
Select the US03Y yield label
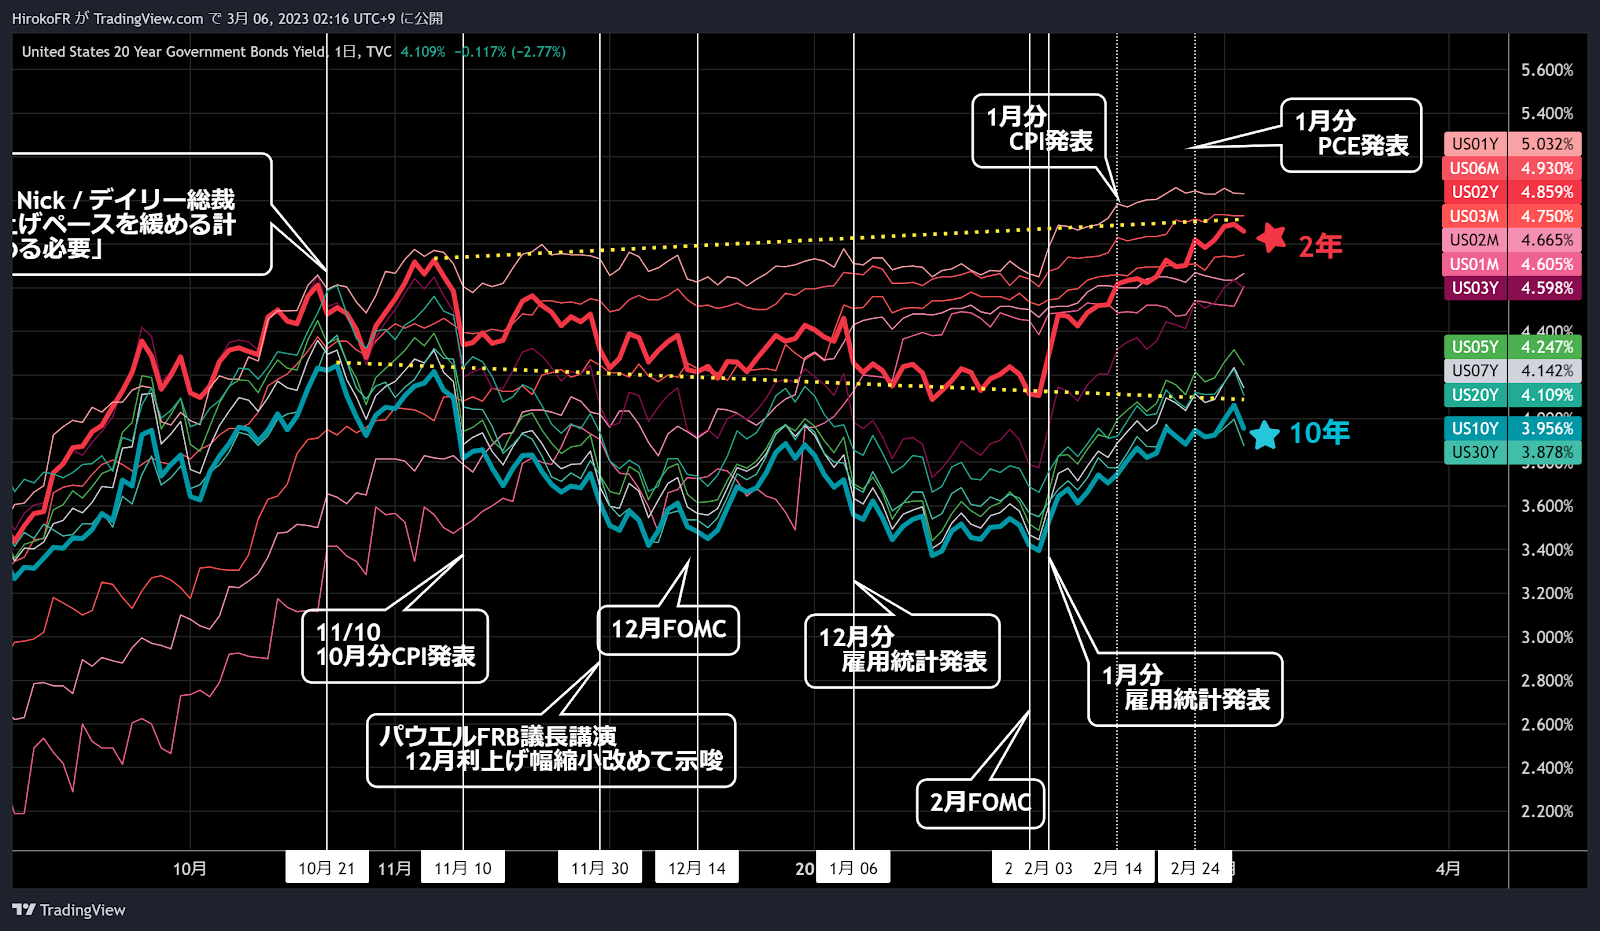pyautogui.click(x=1513, y=288)
